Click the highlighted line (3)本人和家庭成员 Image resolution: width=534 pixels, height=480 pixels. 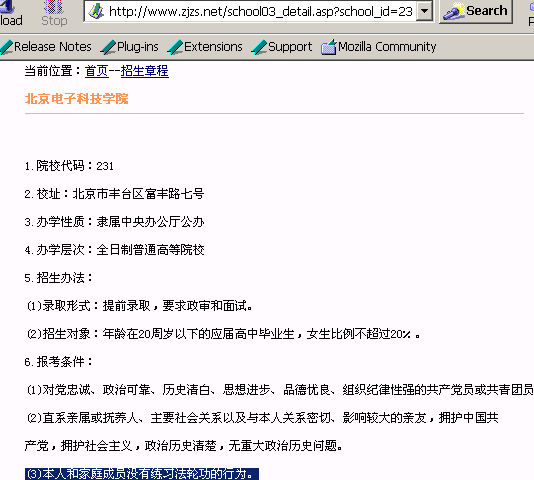tap(142, 474)
